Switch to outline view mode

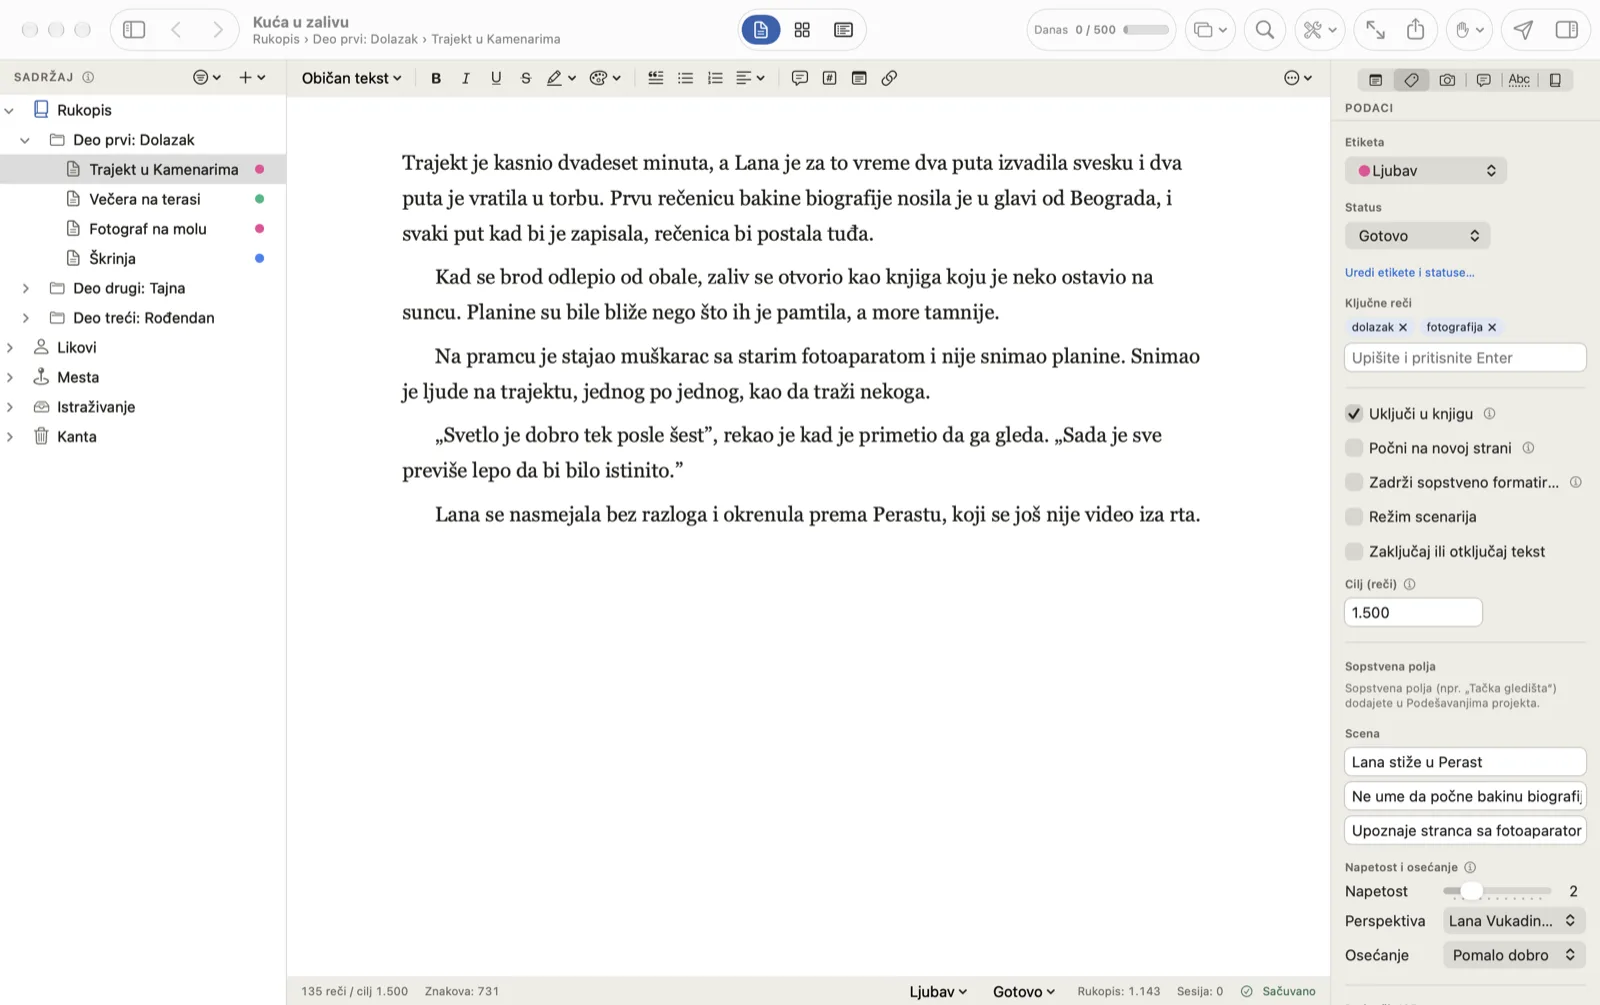(843, 30)
